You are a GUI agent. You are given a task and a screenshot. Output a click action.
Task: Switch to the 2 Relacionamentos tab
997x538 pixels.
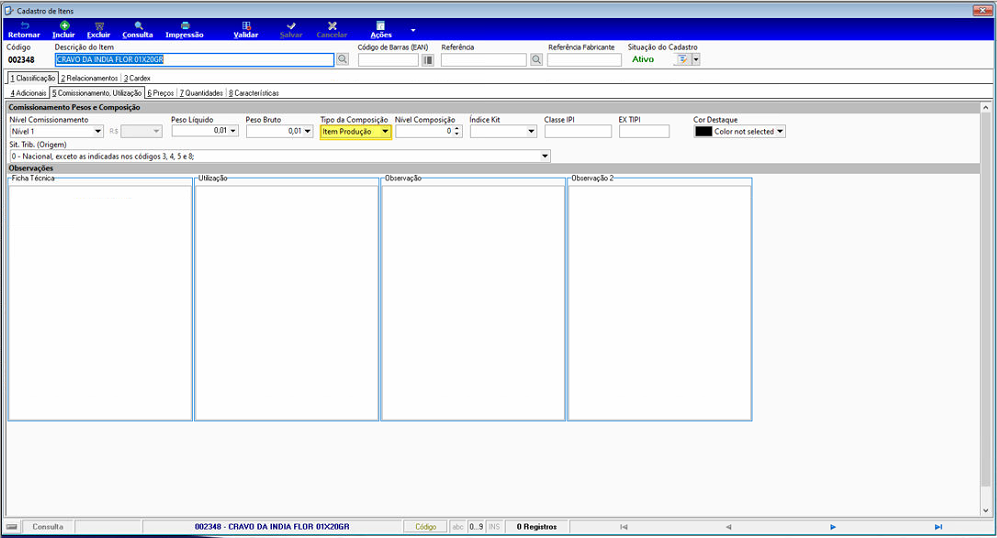(x=90, y=78)
